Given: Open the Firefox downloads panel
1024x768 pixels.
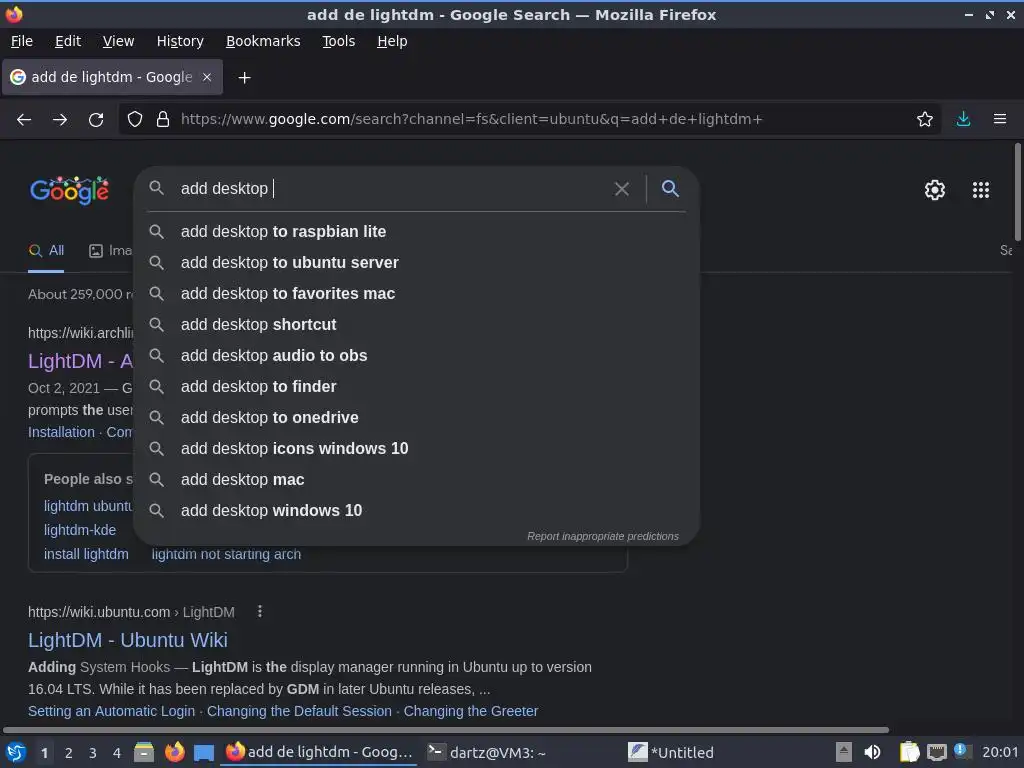Looking at the screenshot, I should (x=963, y=119).
